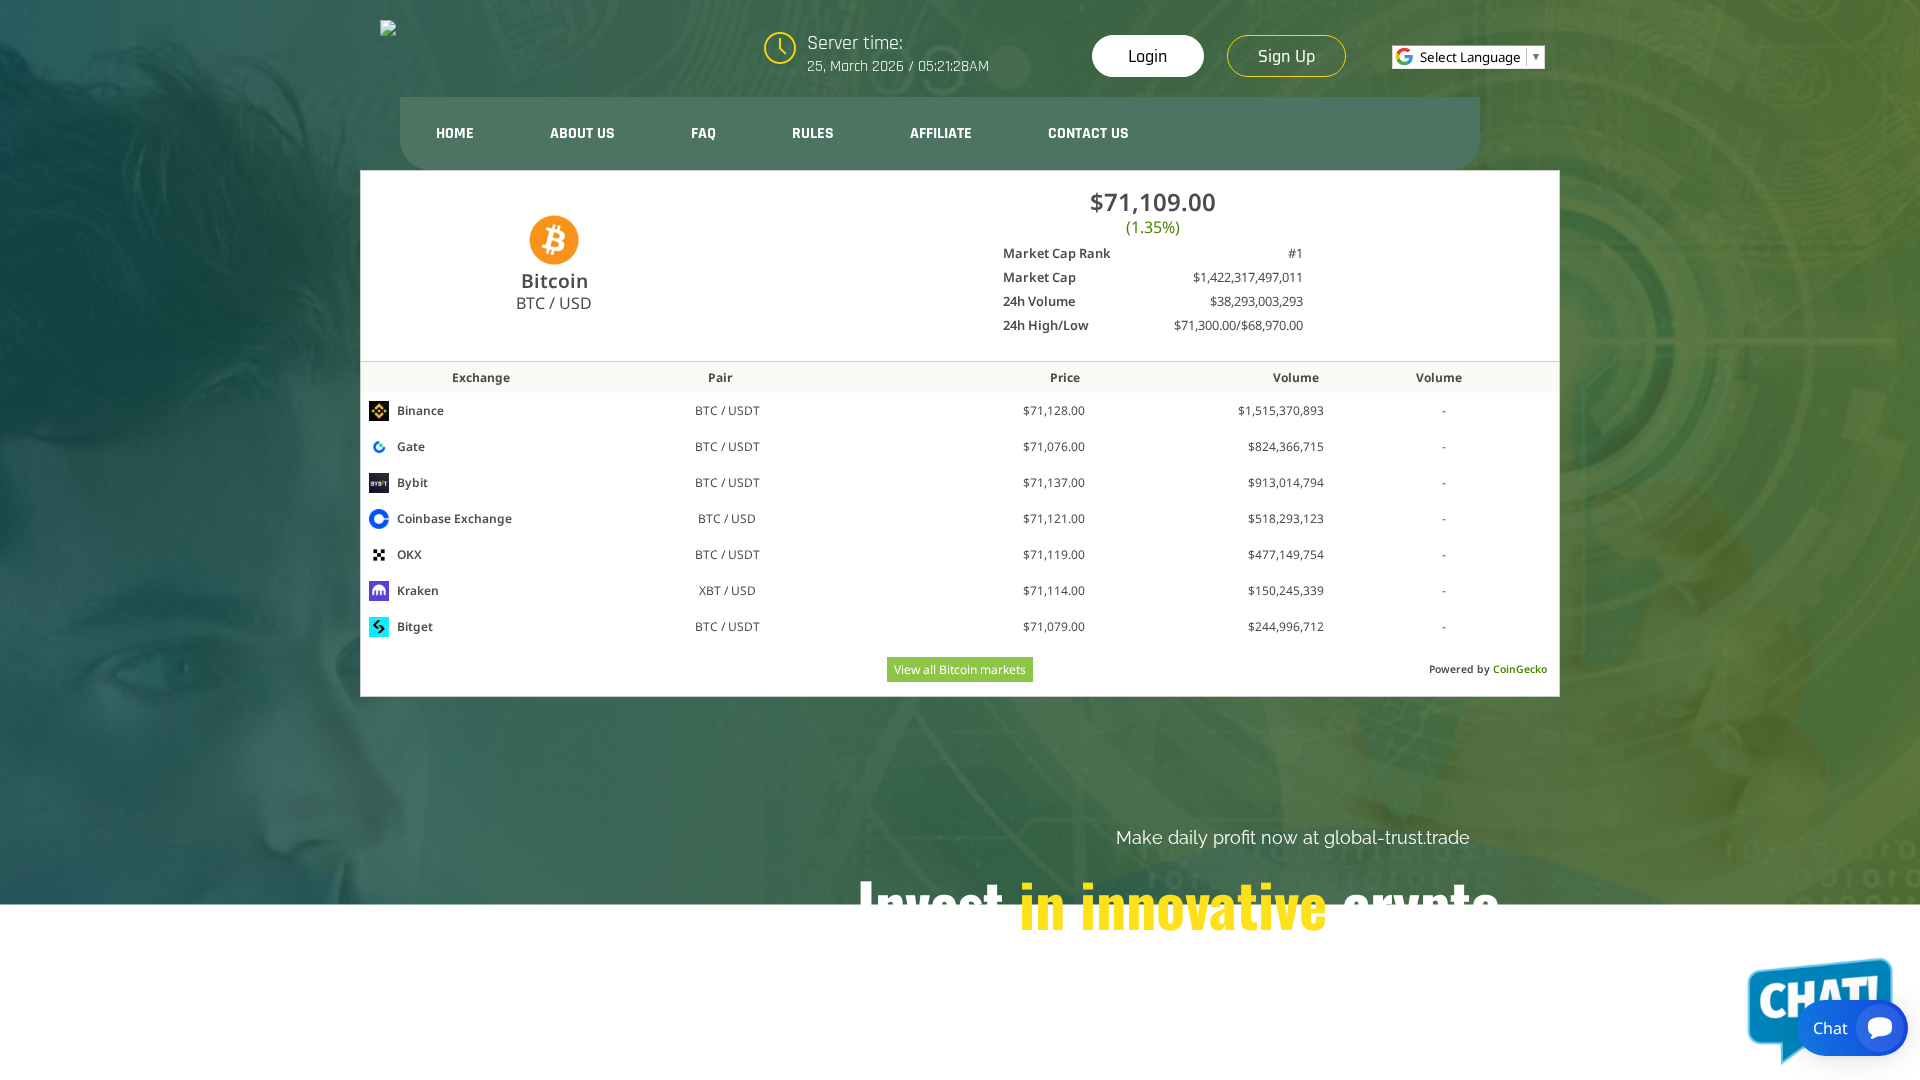Click the Sign Up button
The width and height of the screenshot is (1920, 1080).
point(1286,56)
